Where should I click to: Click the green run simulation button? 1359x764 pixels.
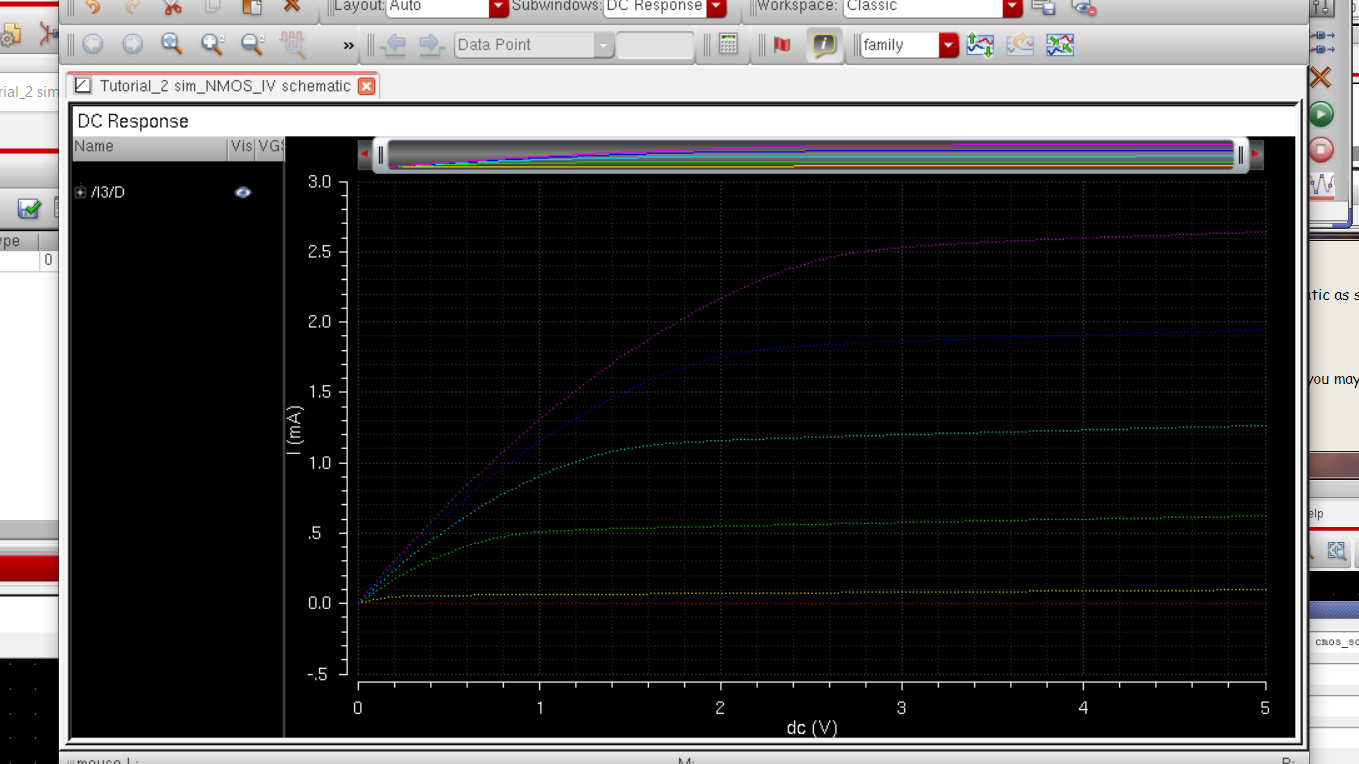(1321, 114)
